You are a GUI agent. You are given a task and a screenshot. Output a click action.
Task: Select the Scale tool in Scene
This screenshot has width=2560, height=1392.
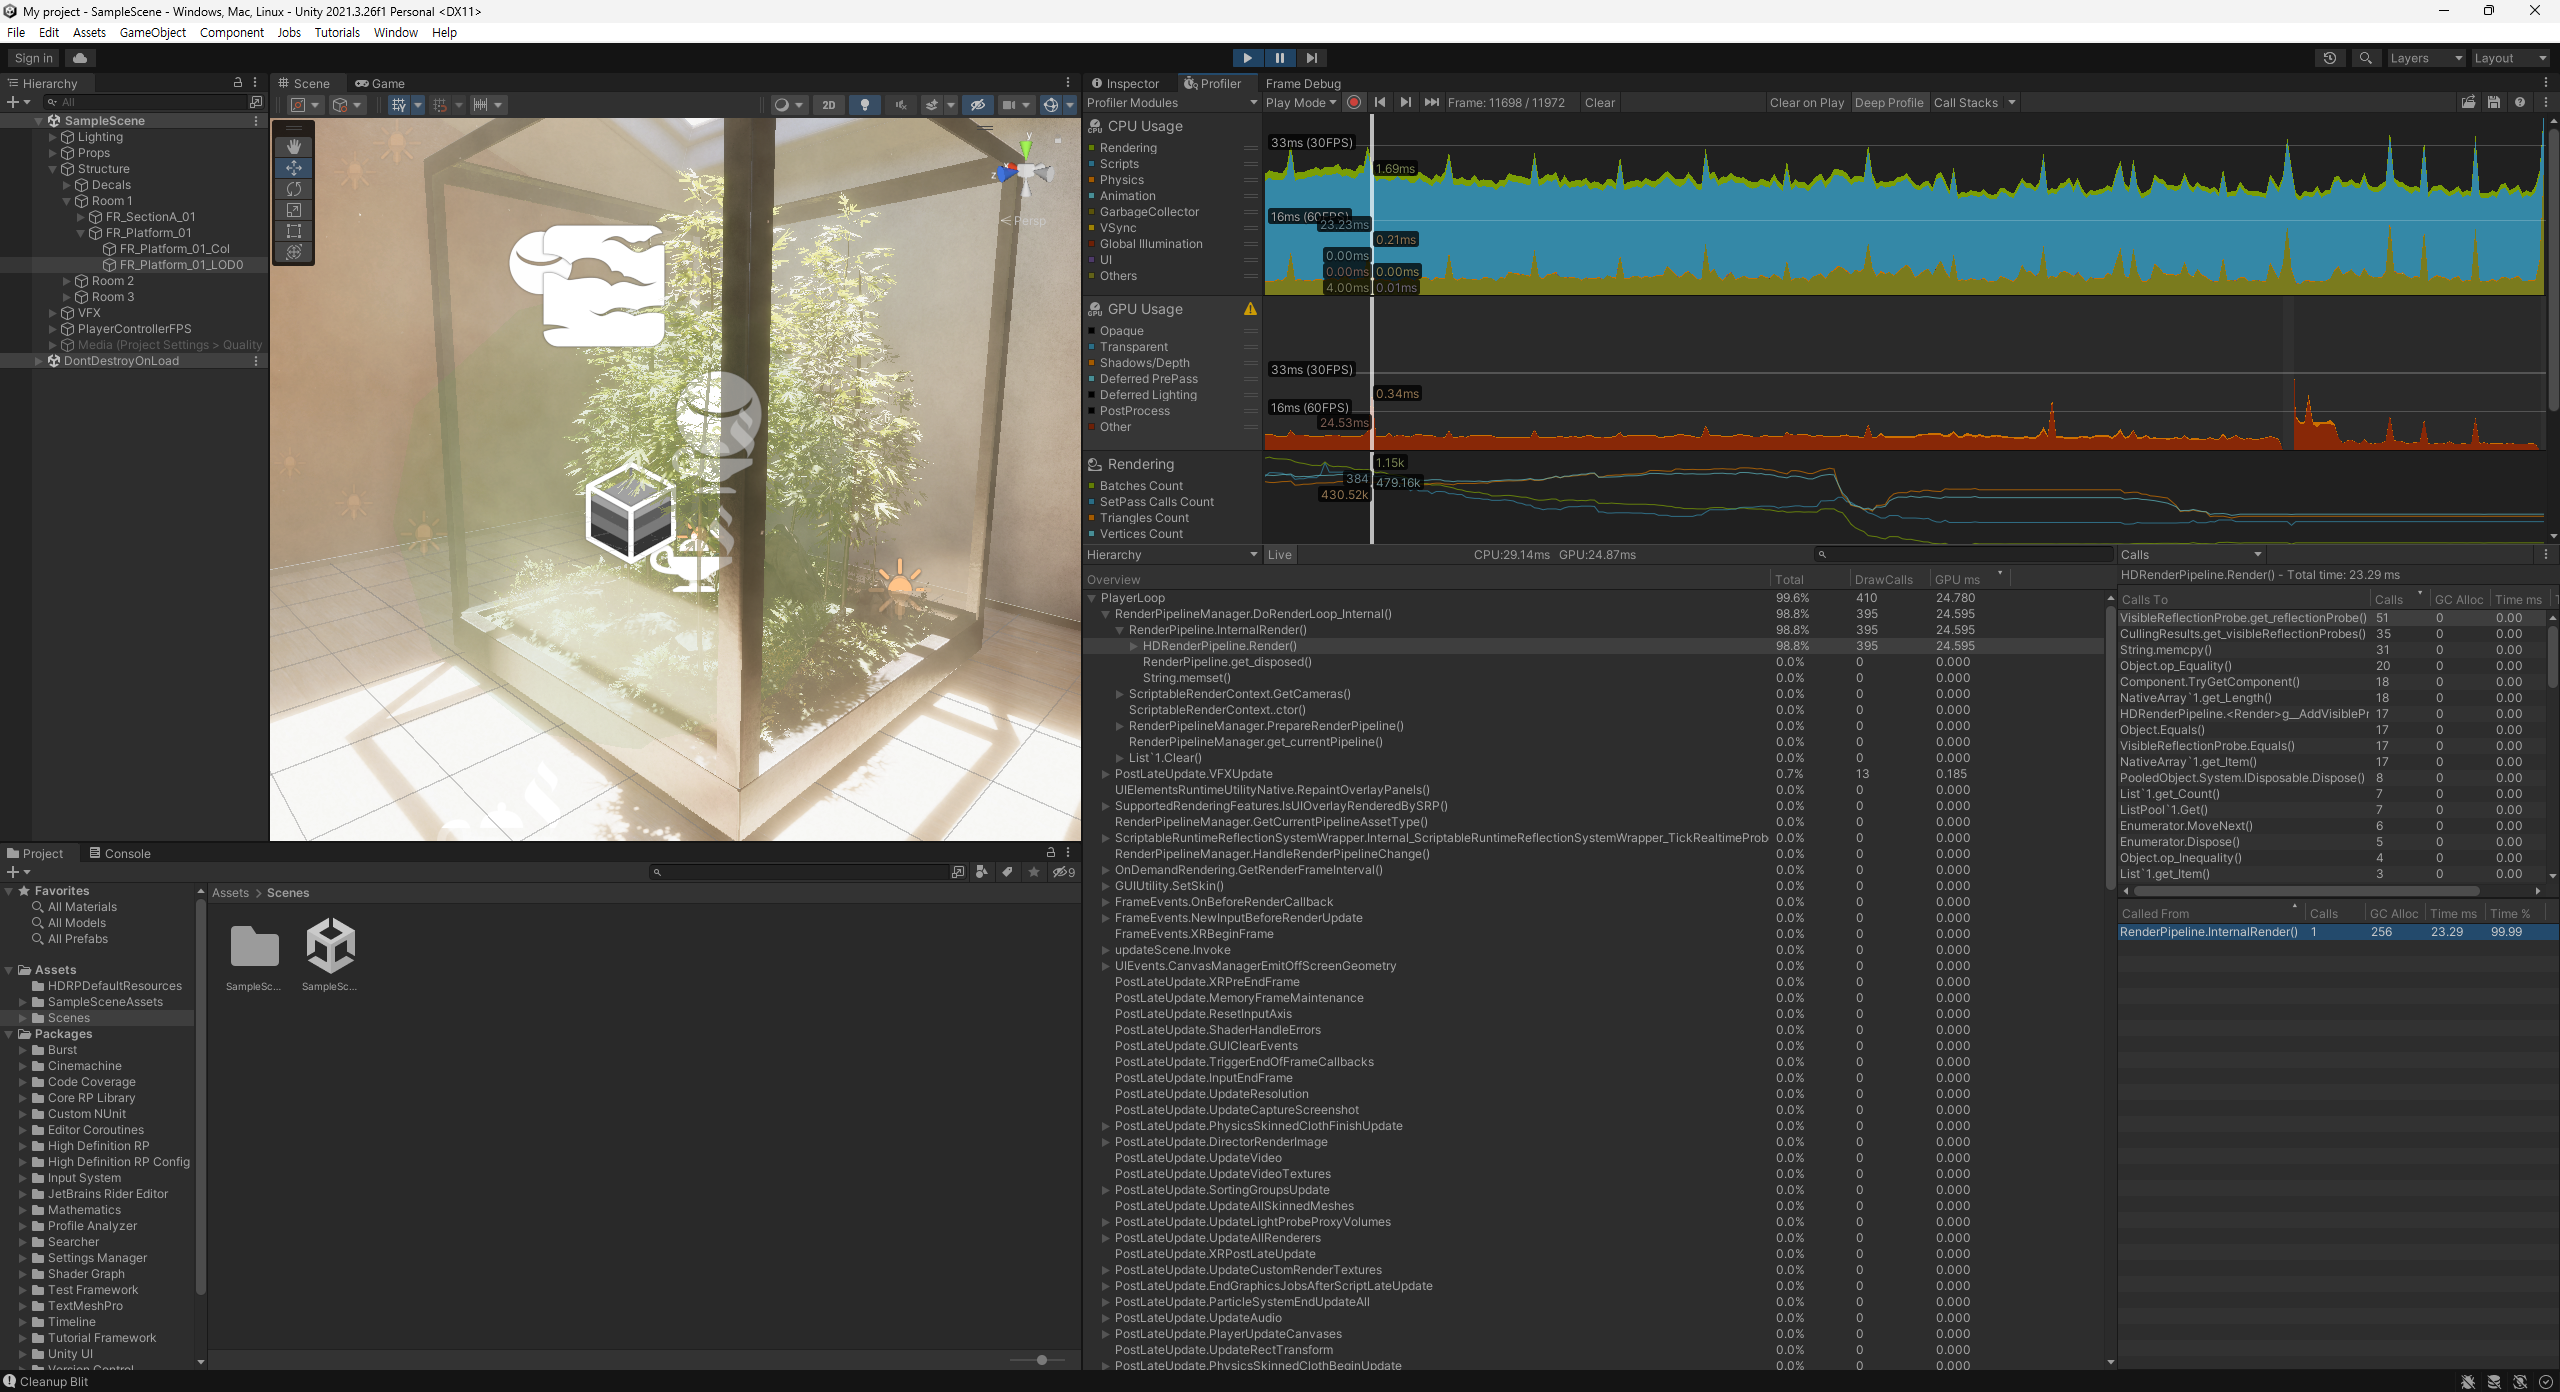(294, 210)
